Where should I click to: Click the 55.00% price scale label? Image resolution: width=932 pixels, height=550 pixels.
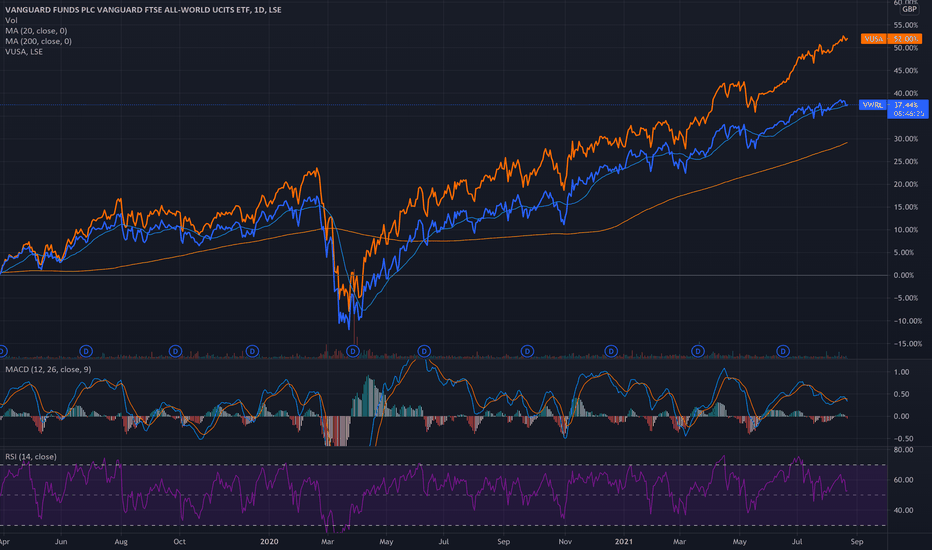tap(906, 25)
